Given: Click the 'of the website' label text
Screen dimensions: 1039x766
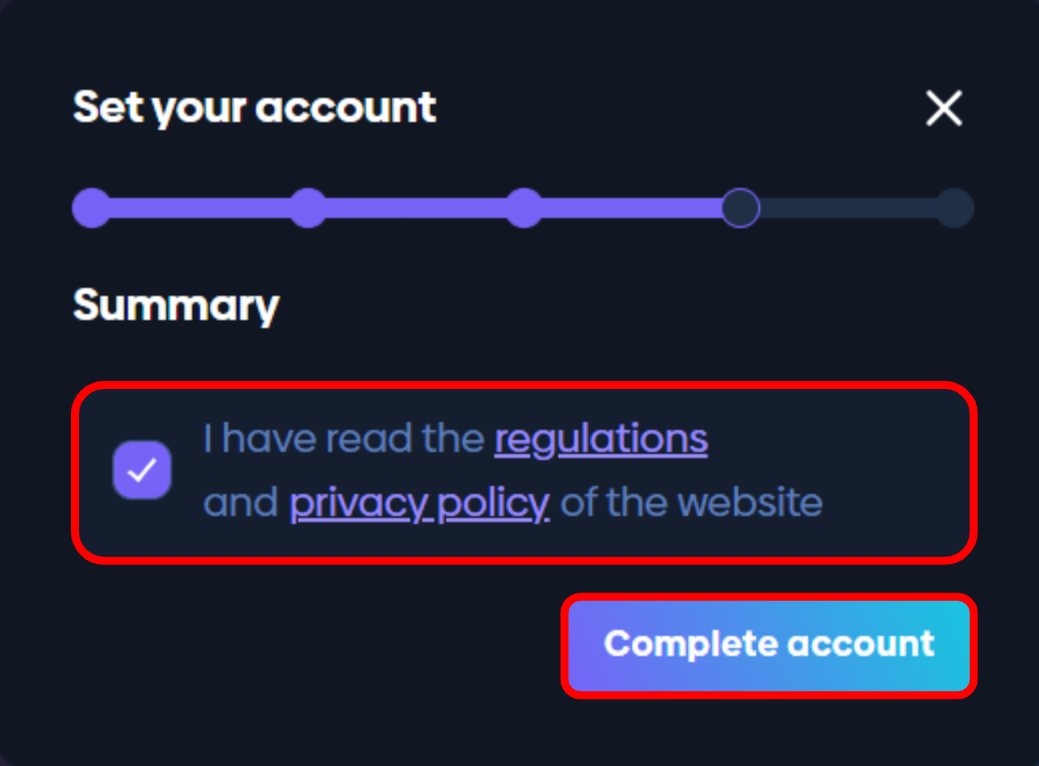Looking at the screenshot, I should [691, 502].
